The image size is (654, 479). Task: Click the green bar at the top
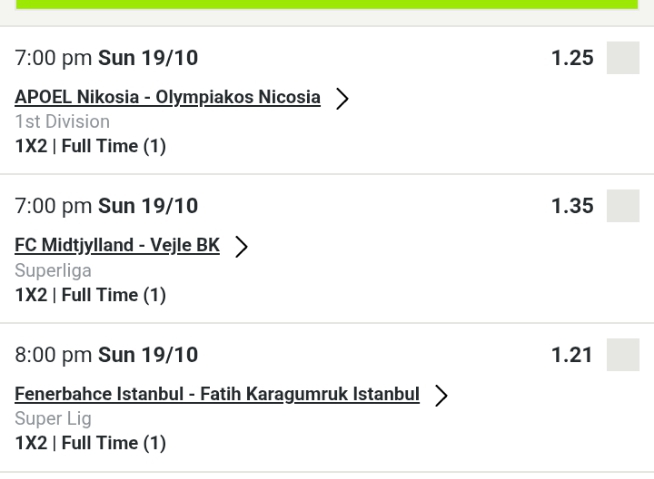327,5
